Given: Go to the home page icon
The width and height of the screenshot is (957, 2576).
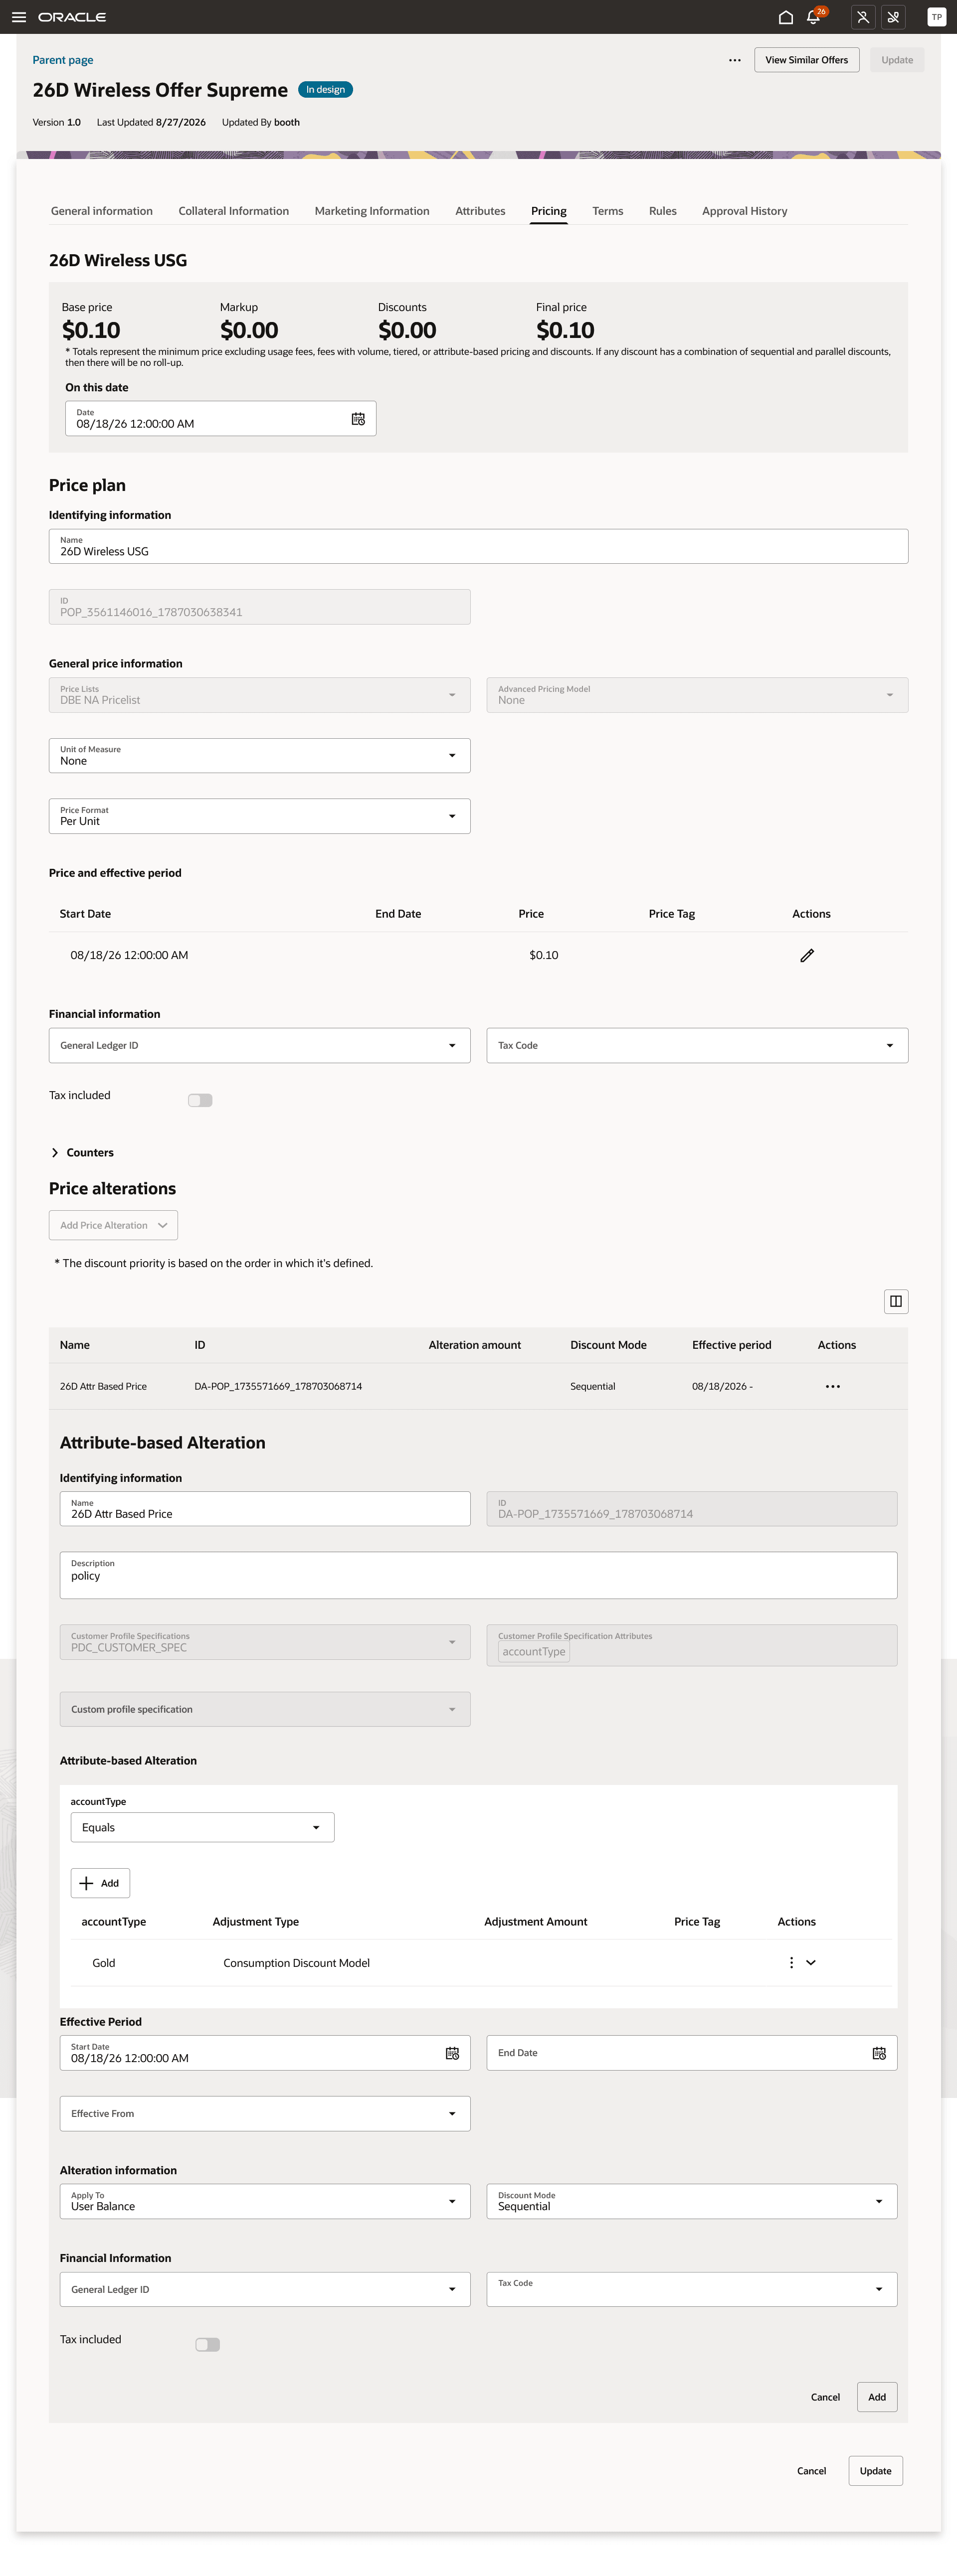Looking at the screenshot, I should (x=786, y=17).
